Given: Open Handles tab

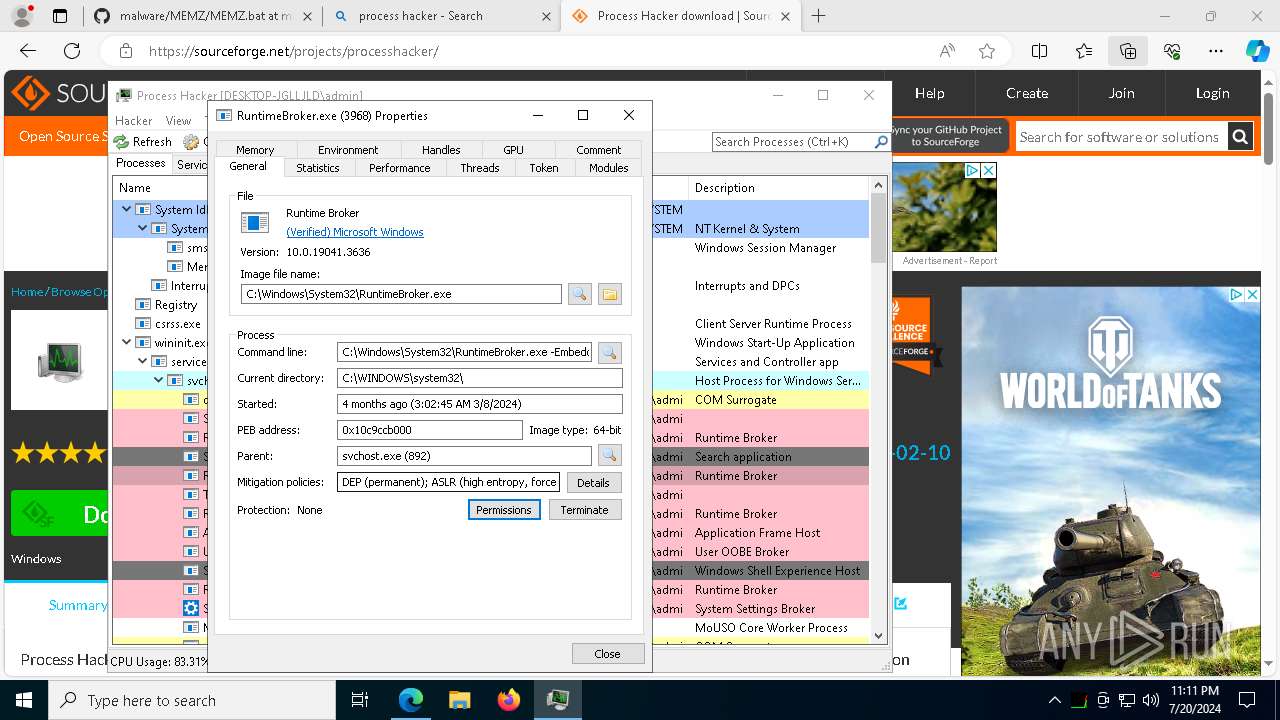Looking at the screenshot, I should (x=441, y=150).
